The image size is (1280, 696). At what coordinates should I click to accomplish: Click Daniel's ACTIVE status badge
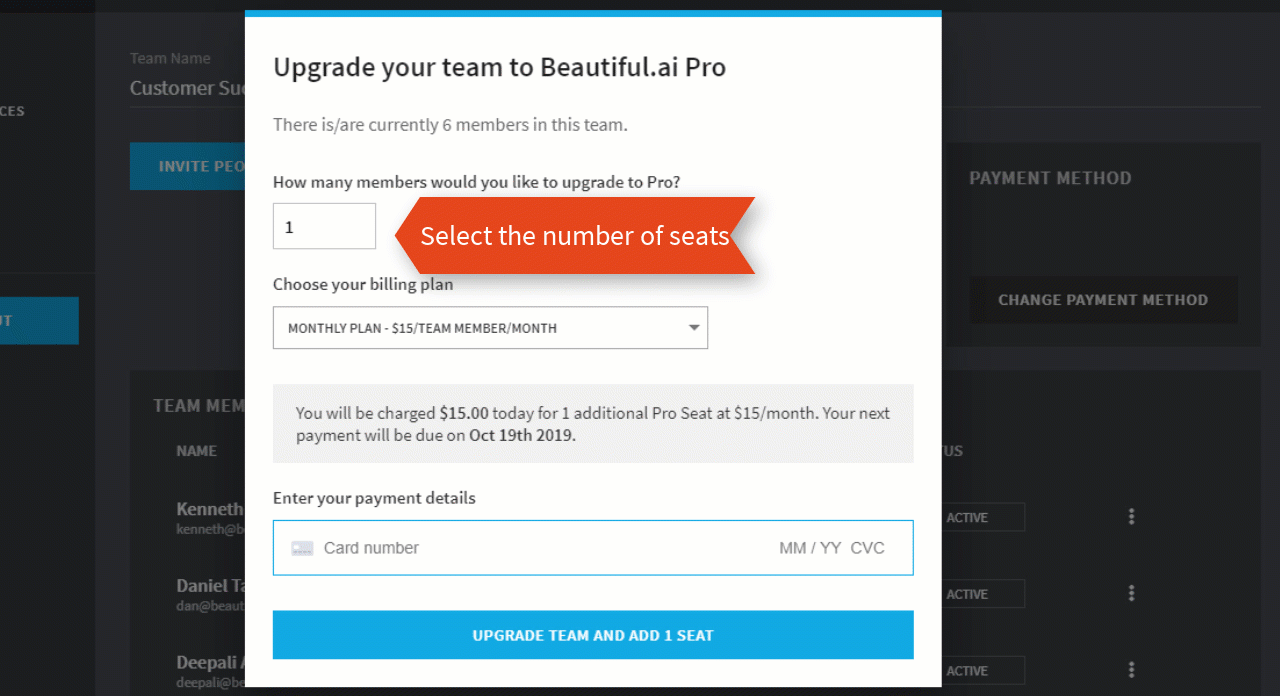click(x=982, y=594)
